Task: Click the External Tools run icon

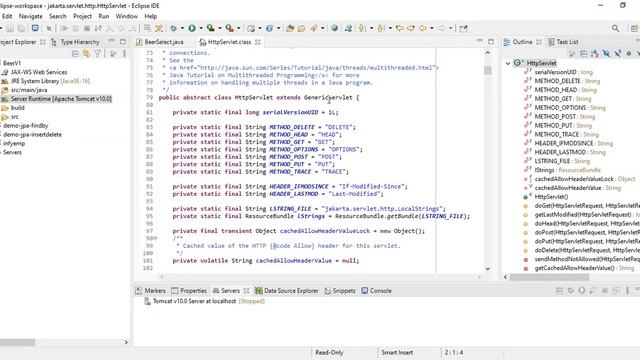Action: tap(230, 28)
